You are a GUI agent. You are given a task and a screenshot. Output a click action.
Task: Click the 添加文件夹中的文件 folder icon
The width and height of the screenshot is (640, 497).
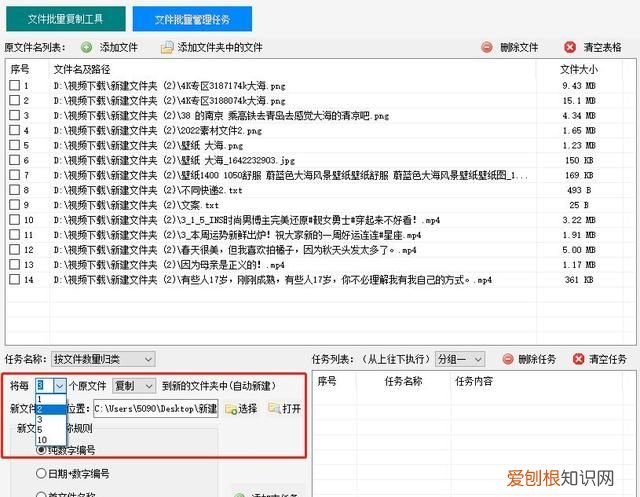[x=167, y=47]
